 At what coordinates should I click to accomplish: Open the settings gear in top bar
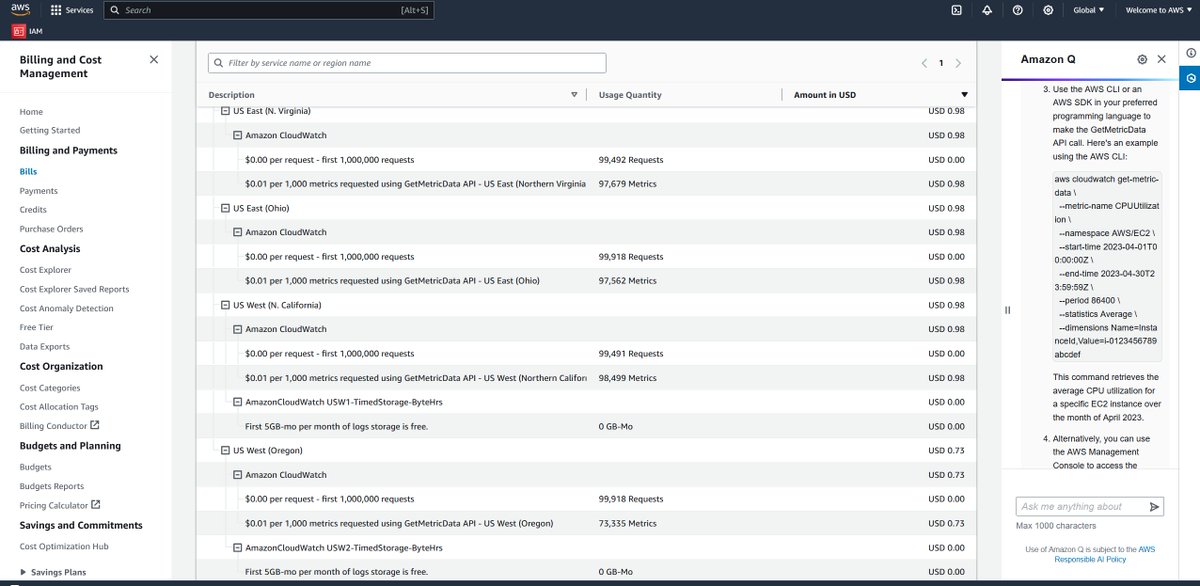pos(1048,10)
